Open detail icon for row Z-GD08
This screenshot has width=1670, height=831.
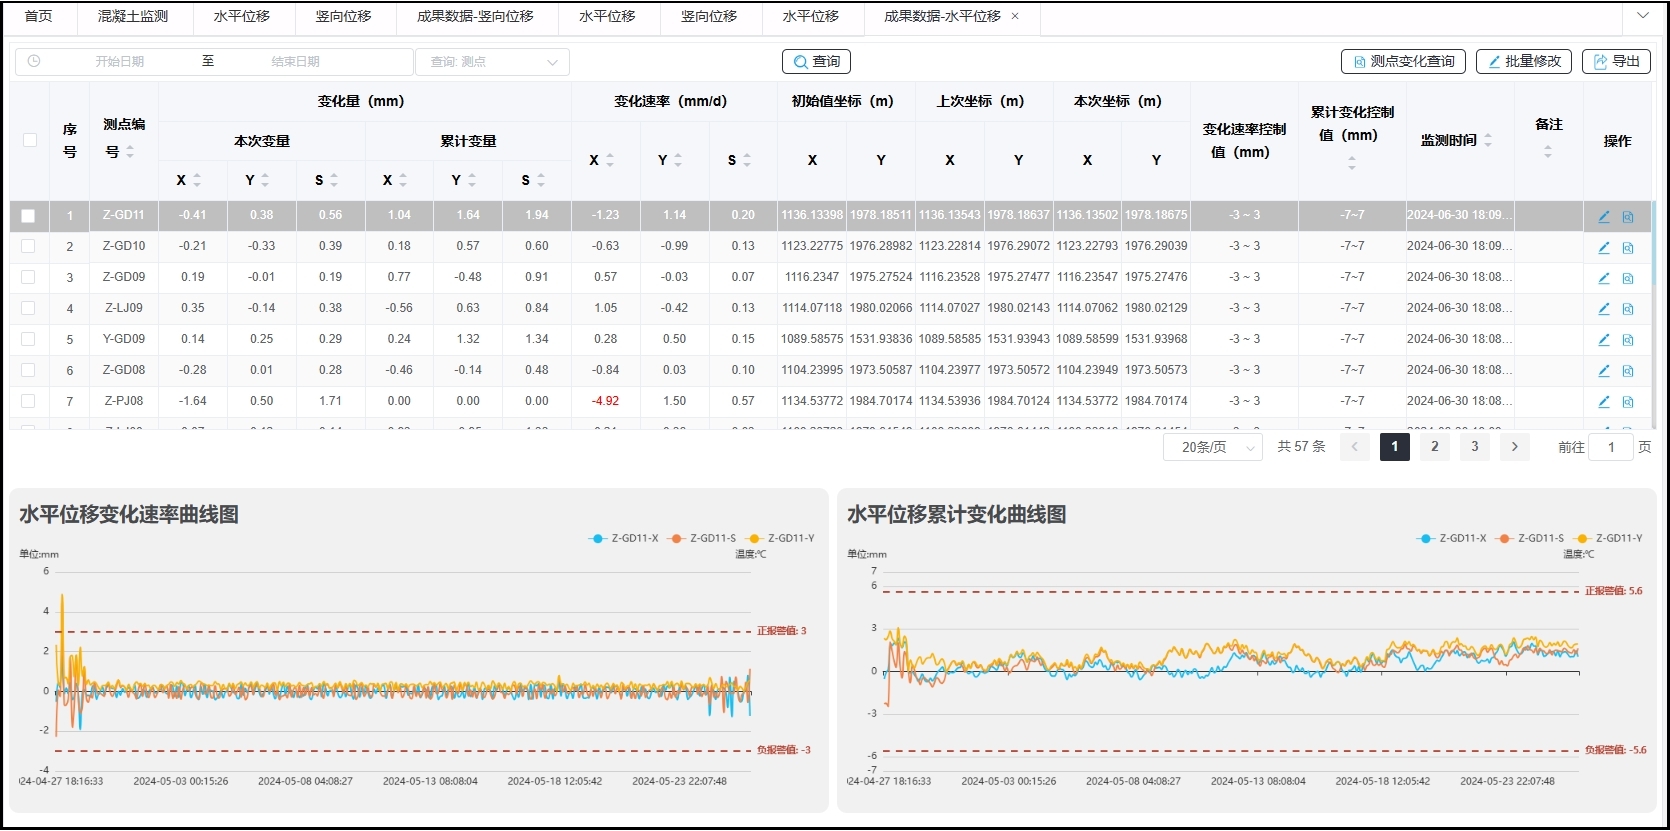[x=1628, y=371]
